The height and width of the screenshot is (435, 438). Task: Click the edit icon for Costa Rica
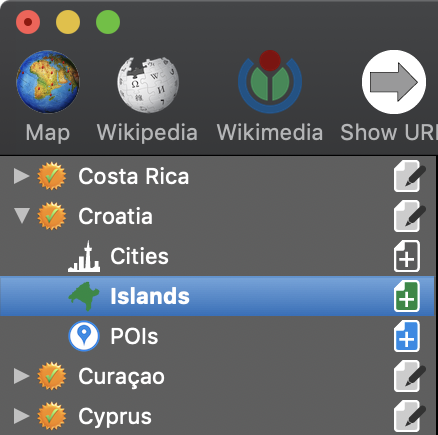pyautogui.click(x=409, y=176)
